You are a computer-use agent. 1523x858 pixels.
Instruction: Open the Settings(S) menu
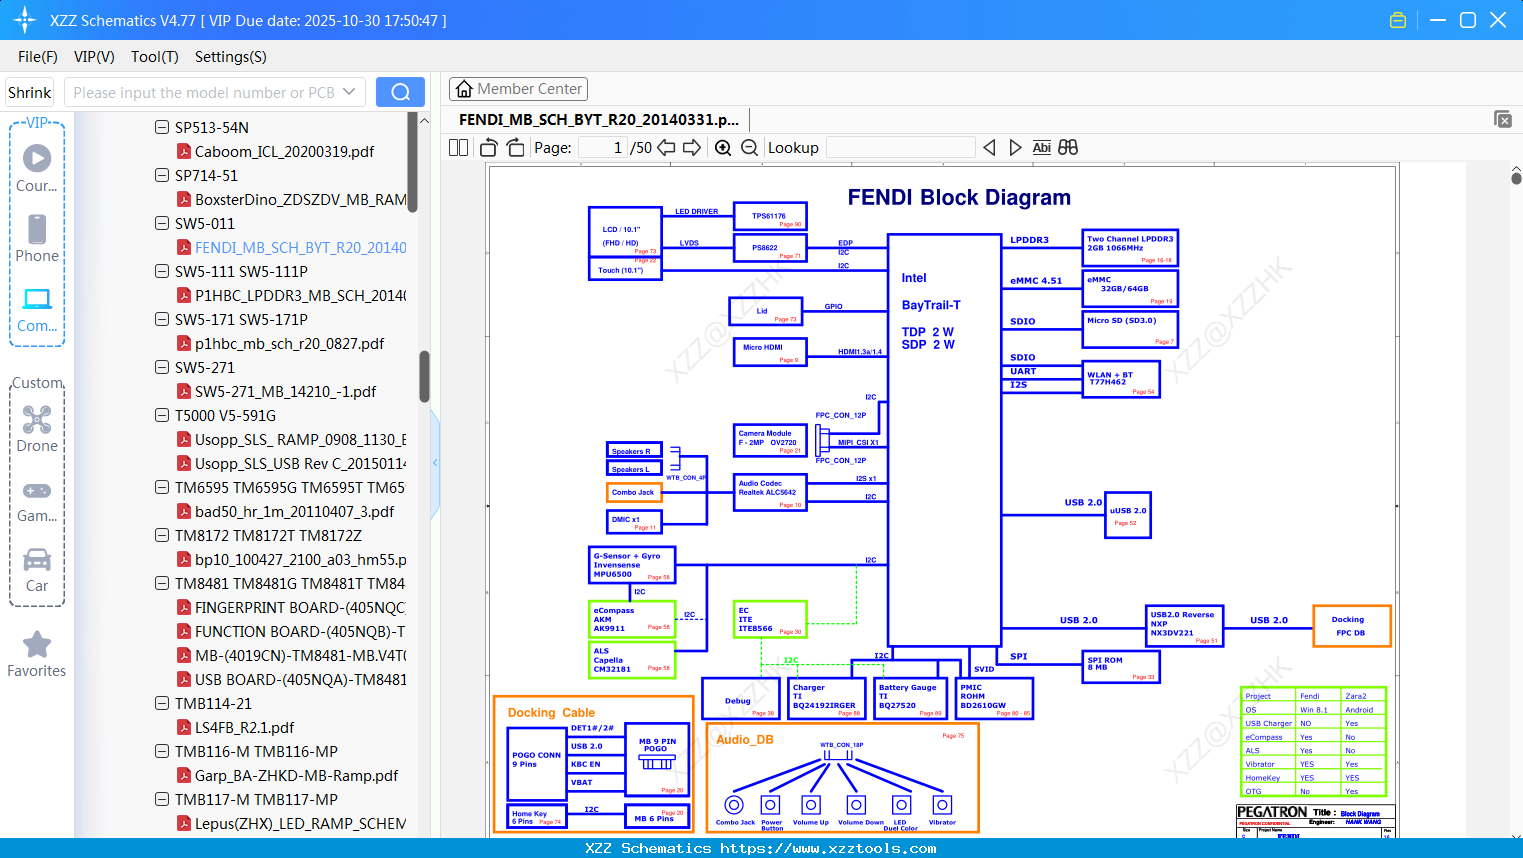(231, 57)
